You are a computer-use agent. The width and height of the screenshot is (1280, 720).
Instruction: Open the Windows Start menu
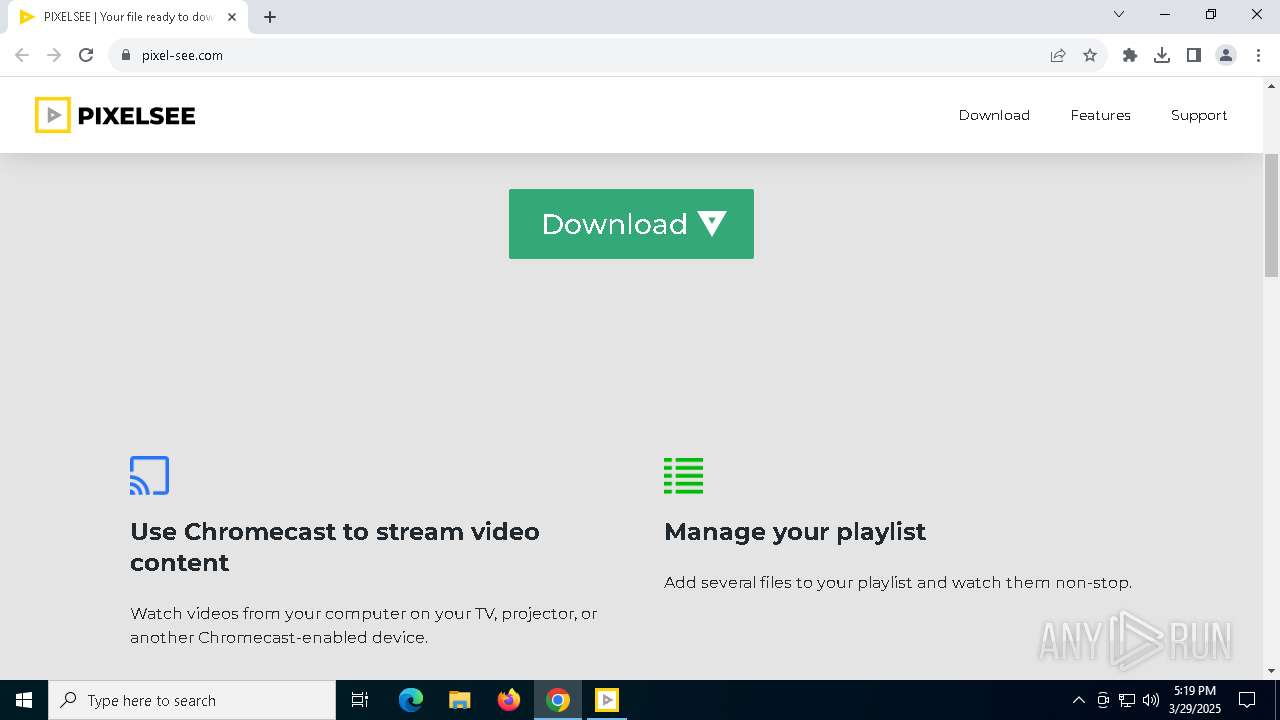[x=24, y=700]
